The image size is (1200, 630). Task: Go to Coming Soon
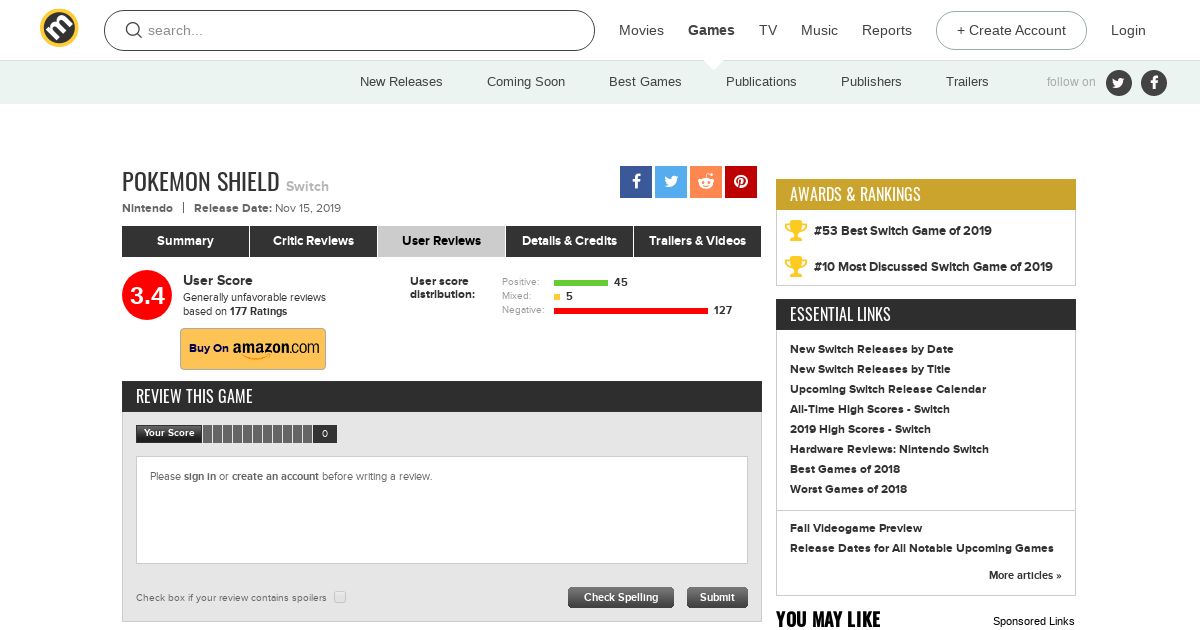click(526, 82)
